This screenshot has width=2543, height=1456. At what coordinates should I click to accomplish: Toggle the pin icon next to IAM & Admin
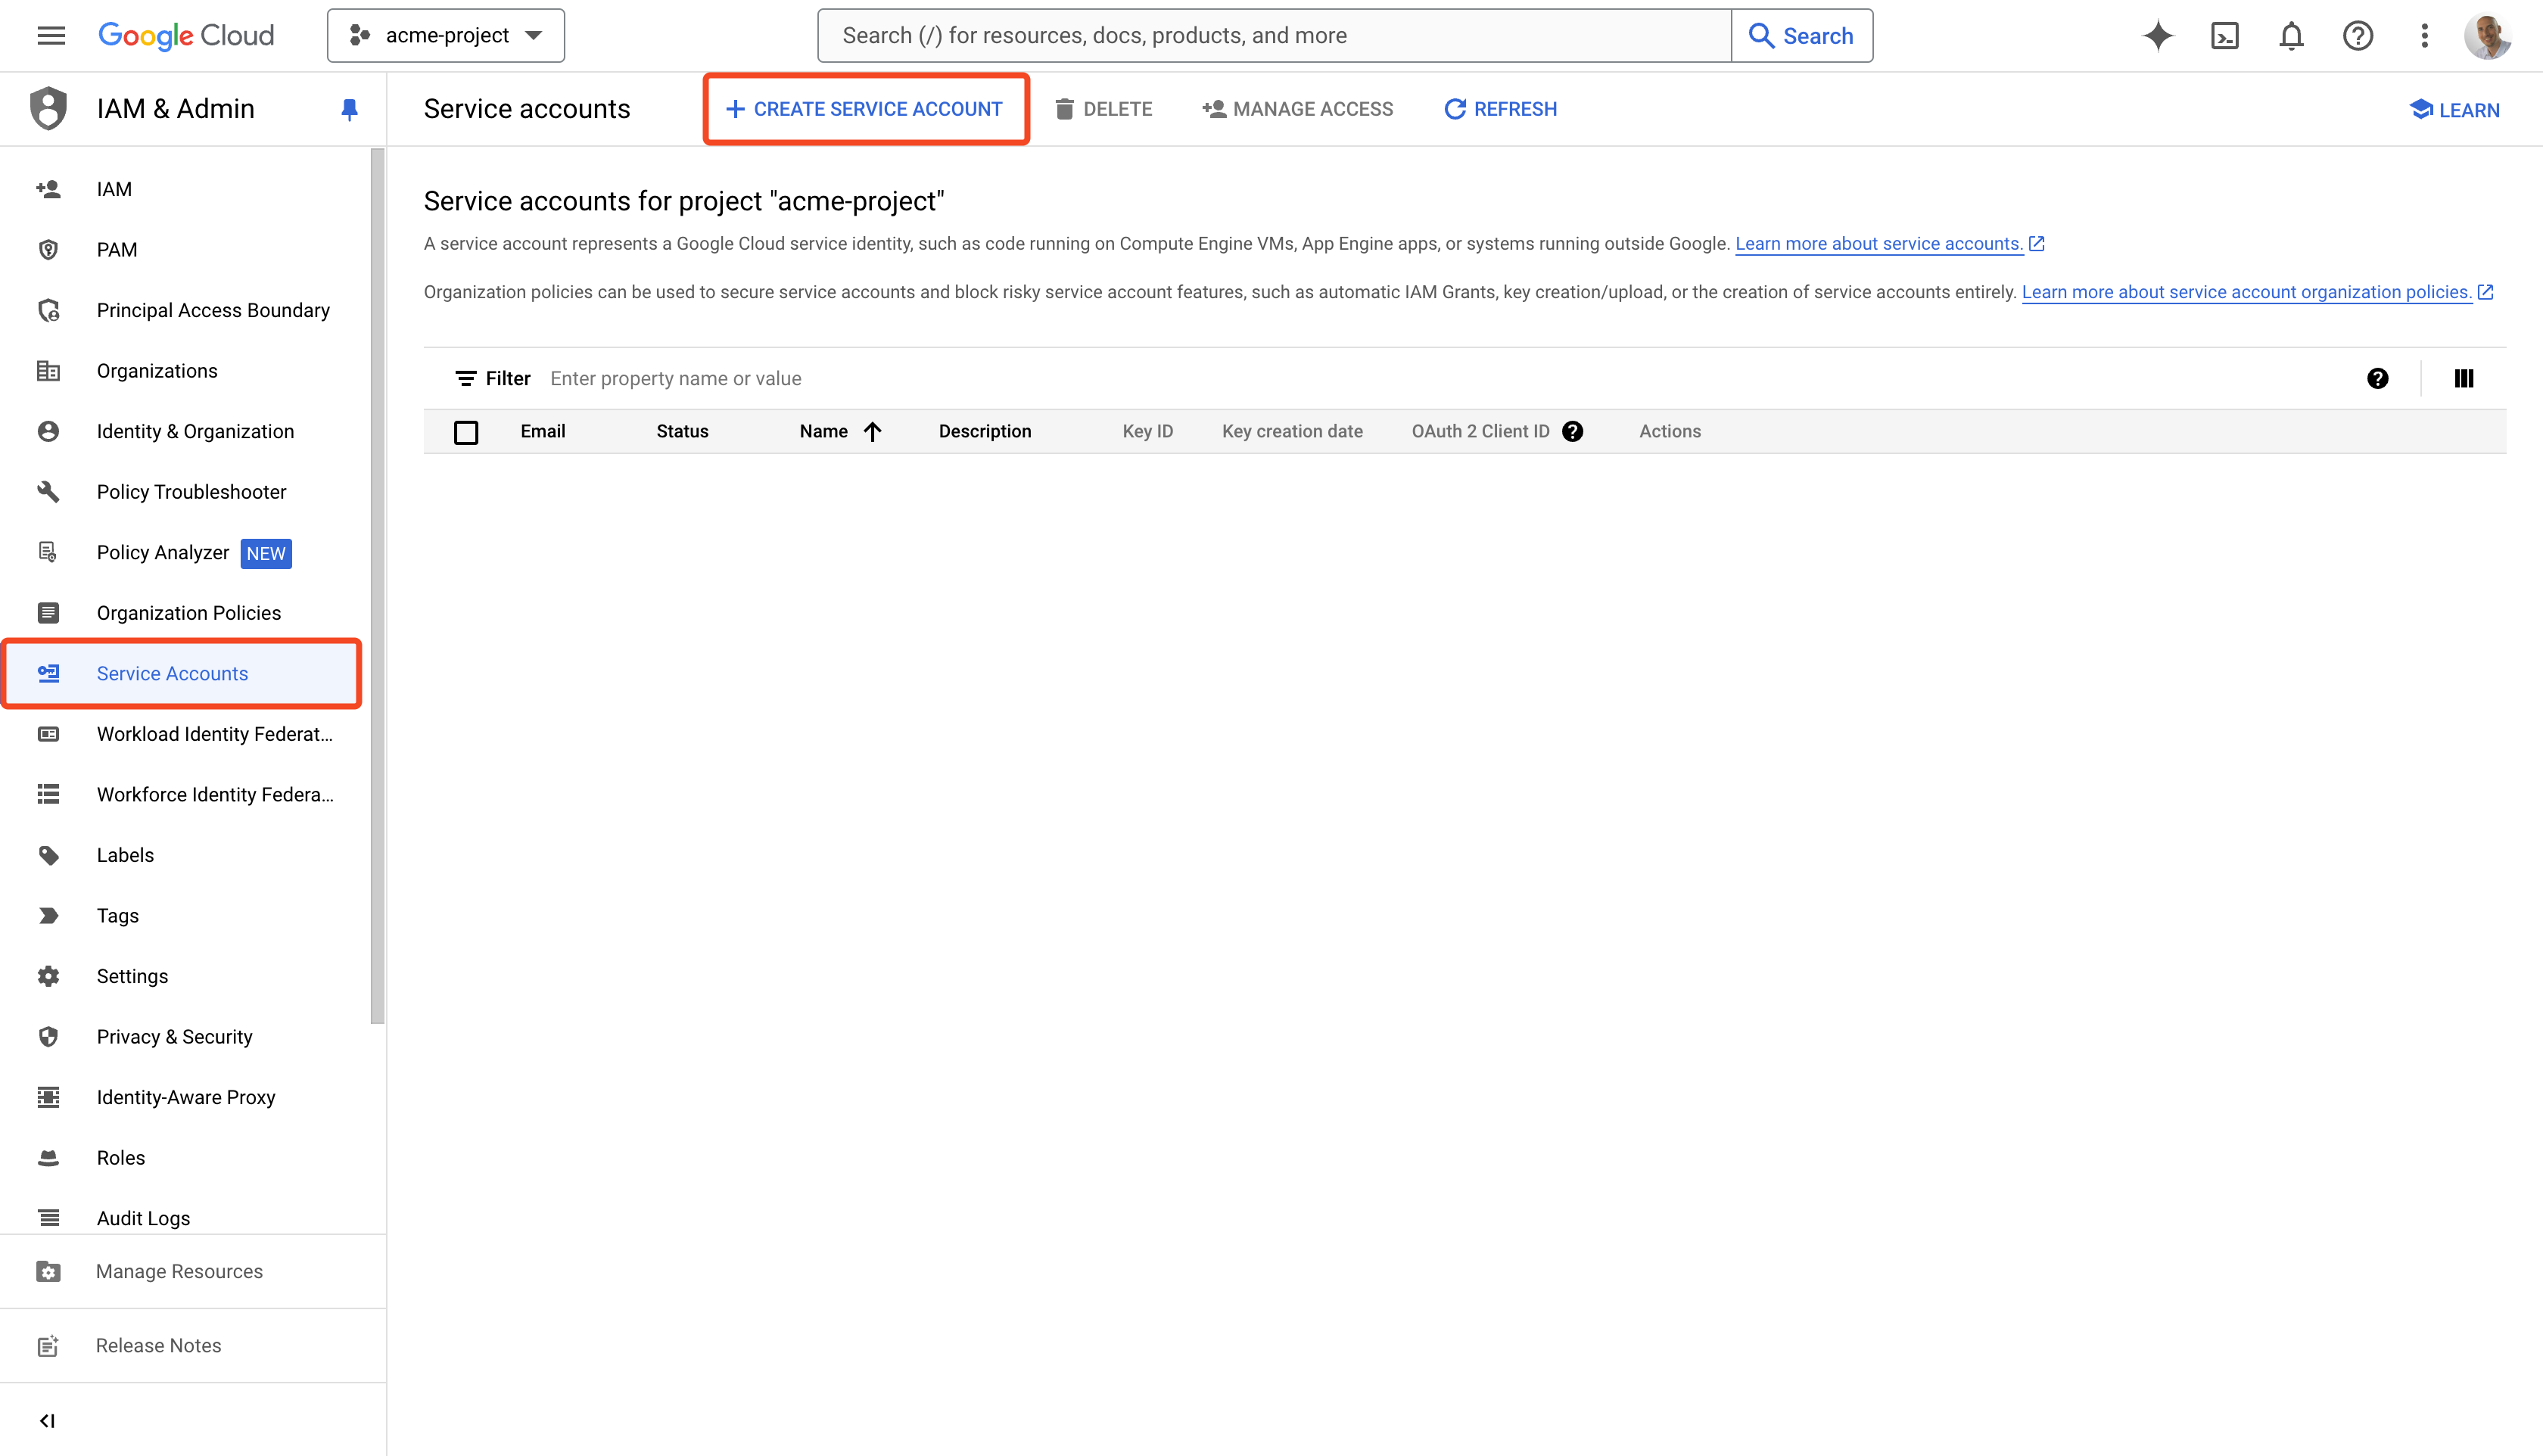point(349,109)
